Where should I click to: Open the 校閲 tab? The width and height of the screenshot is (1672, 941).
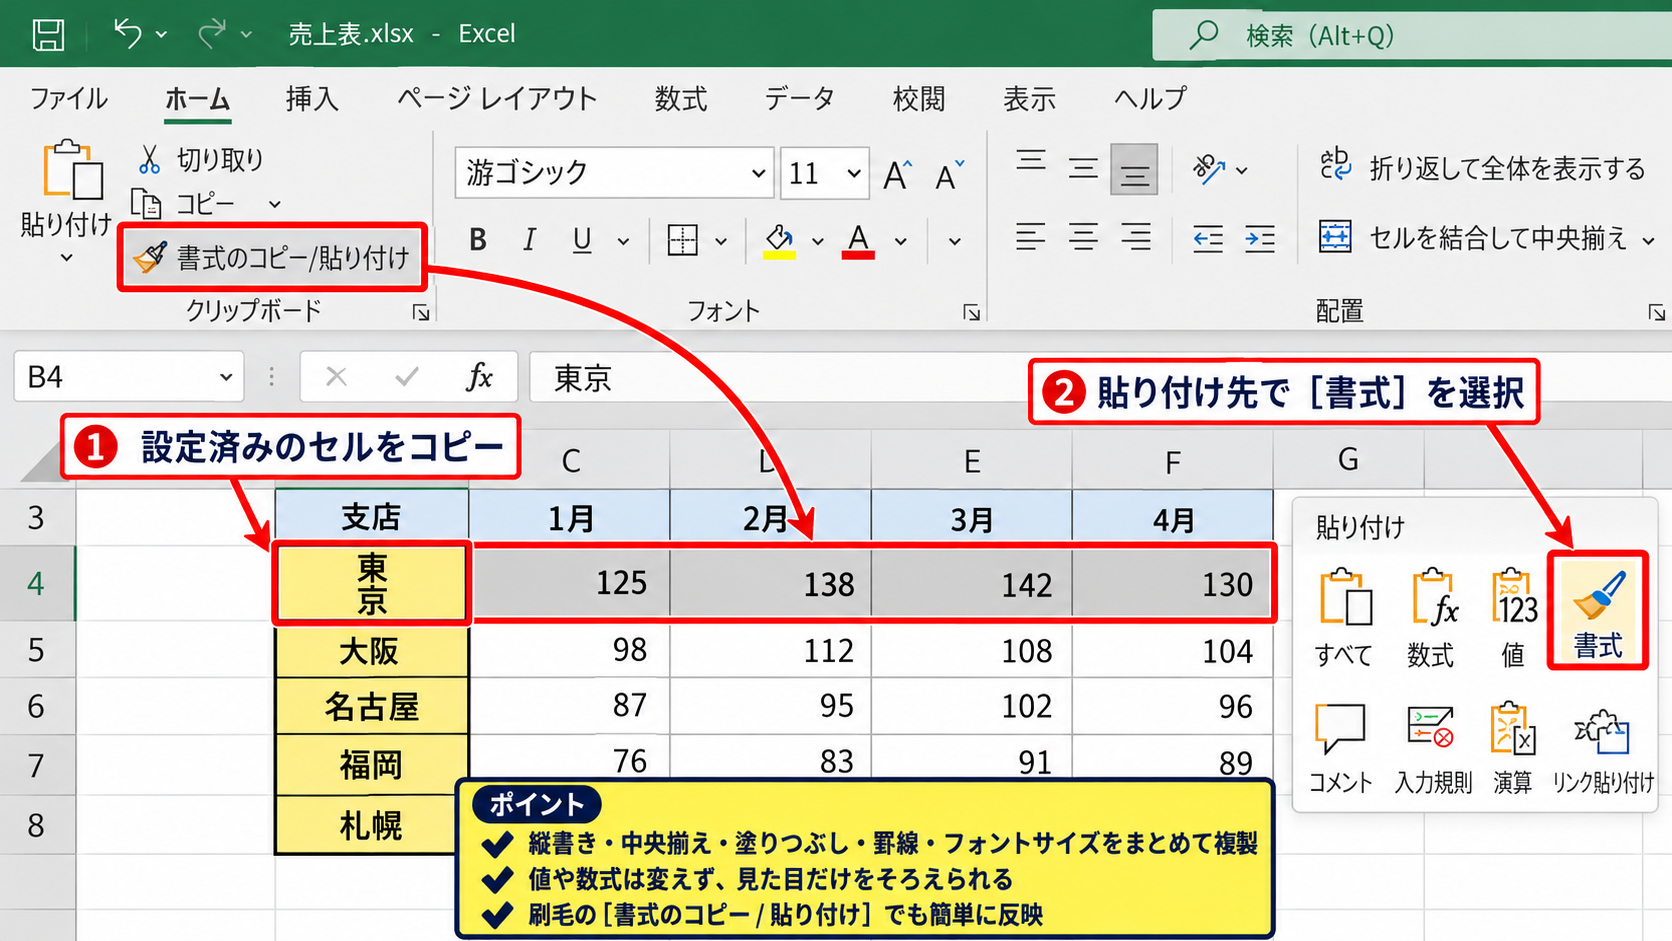point(919,98)
